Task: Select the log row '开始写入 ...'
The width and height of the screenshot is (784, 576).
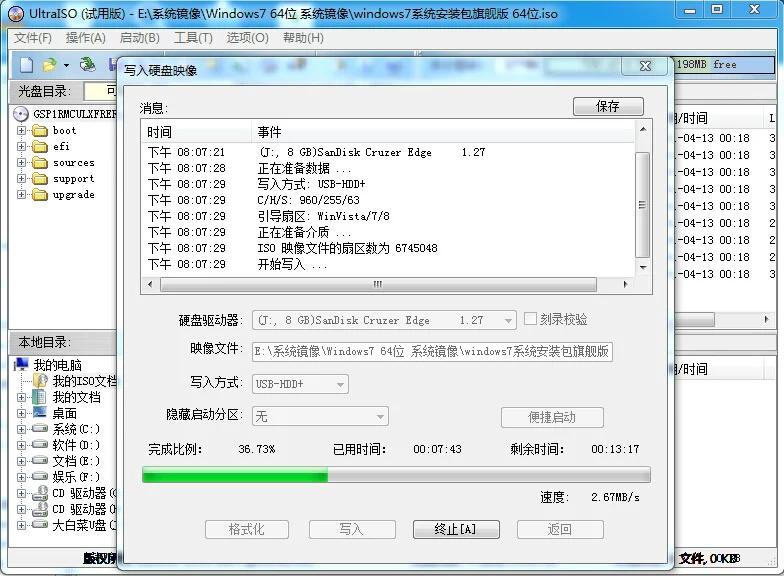Action: point(388,264)
